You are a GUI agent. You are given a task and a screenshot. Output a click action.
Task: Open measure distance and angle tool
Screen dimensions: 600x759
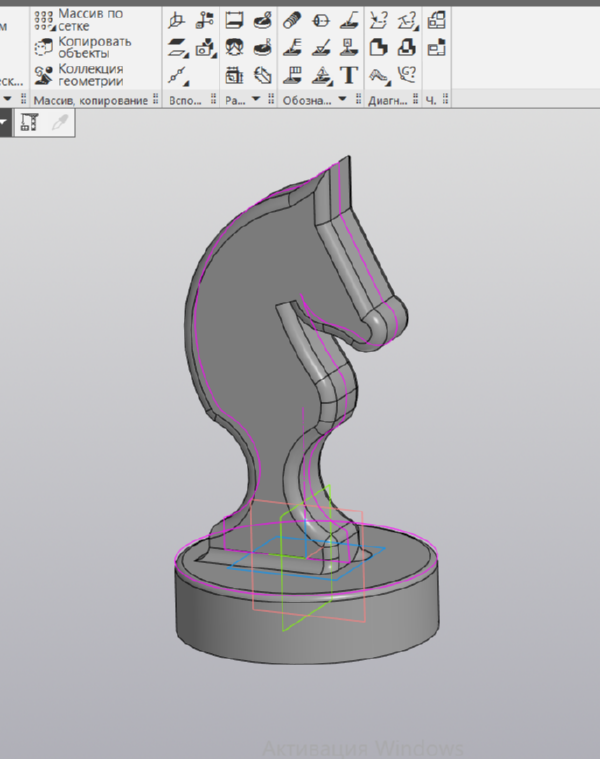tap(378, 20)
